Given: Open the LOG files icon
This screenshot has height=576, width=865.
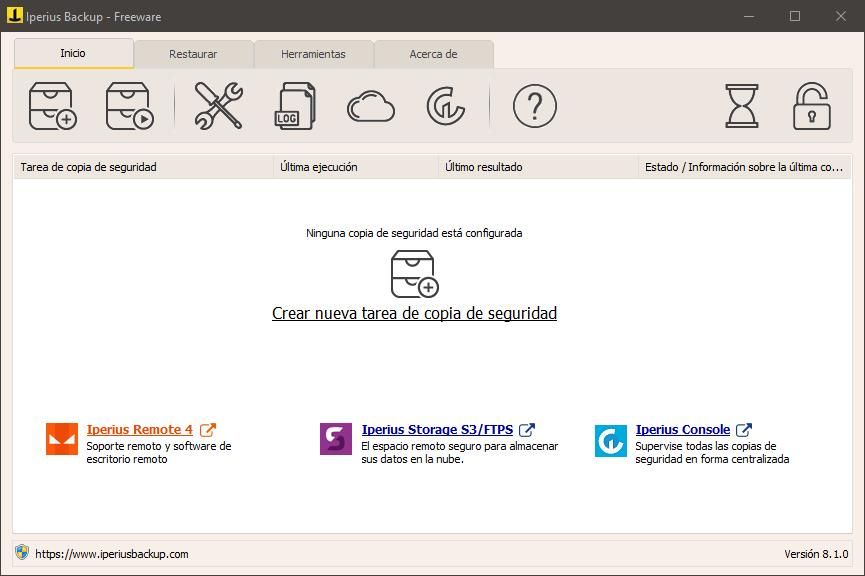Looking at the screenshot, I should 295,106.
